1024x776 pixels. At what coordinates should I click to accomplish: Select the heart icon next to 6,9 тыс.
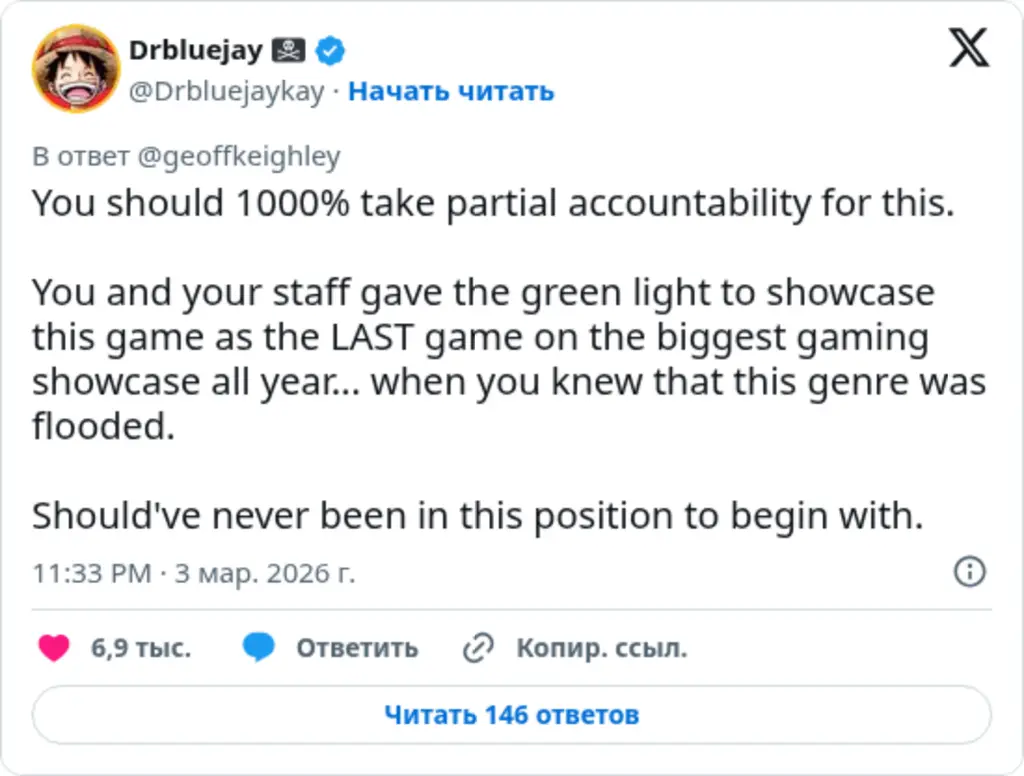53,648
